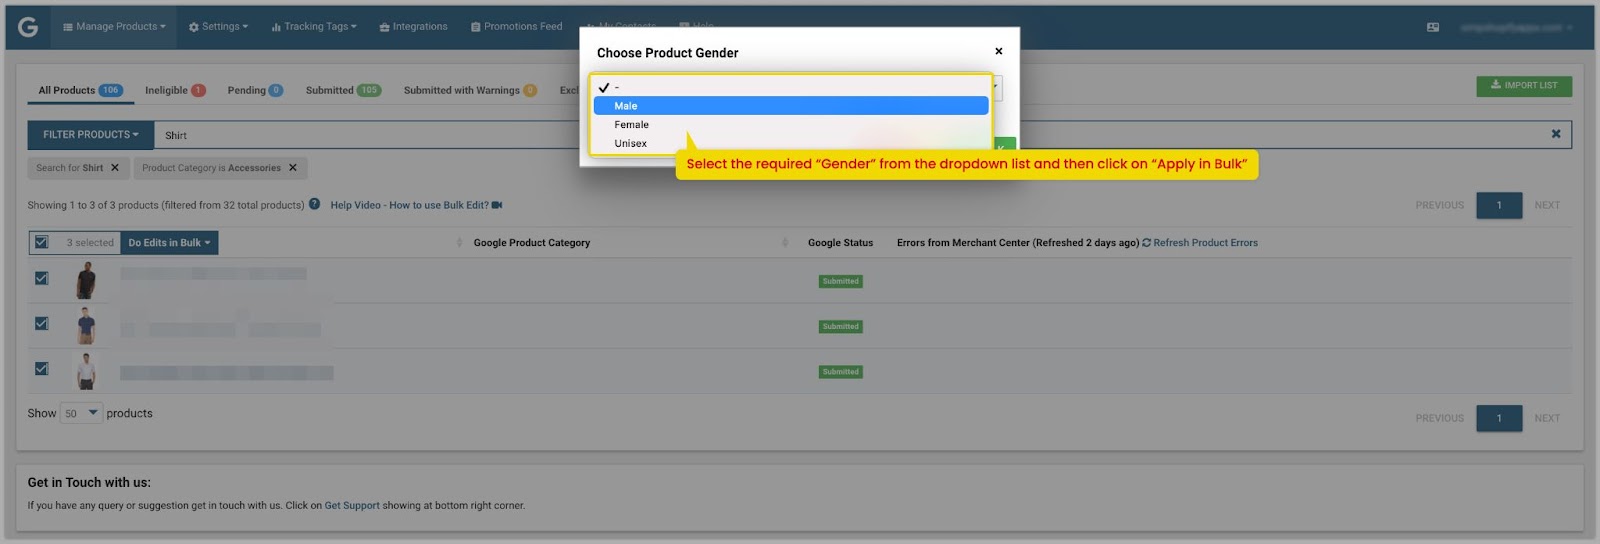Choose Male from gender list
The width and height of the screenshot is (1600, 544).
[x=791, y=106]
